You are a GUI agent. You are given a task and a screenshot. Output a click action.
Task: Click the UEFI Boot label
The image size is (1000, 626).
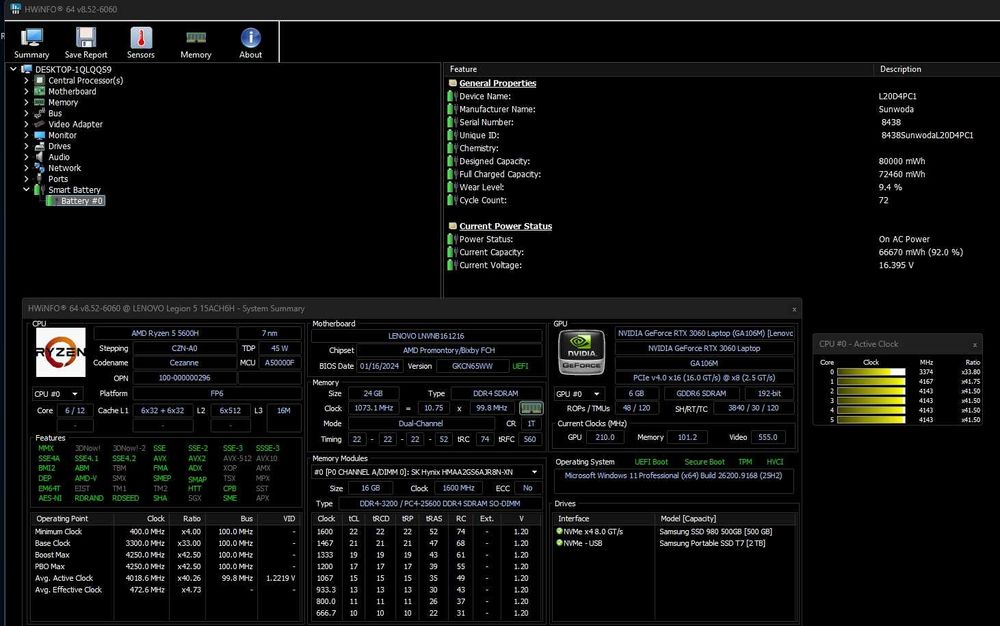pos(651,462)
